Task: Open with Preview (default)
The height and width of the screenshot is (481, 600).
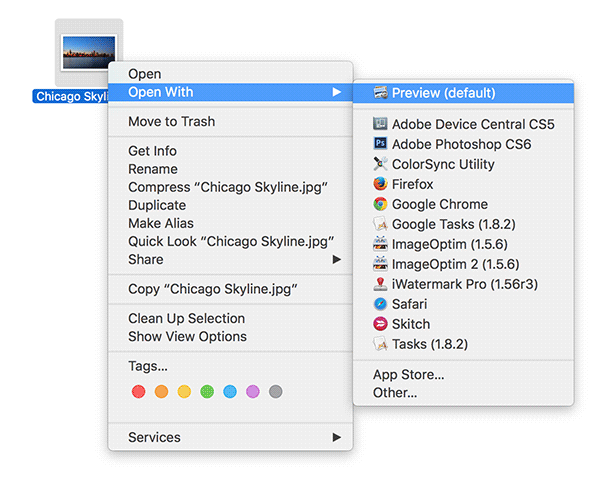Action: tap(463, 93)
